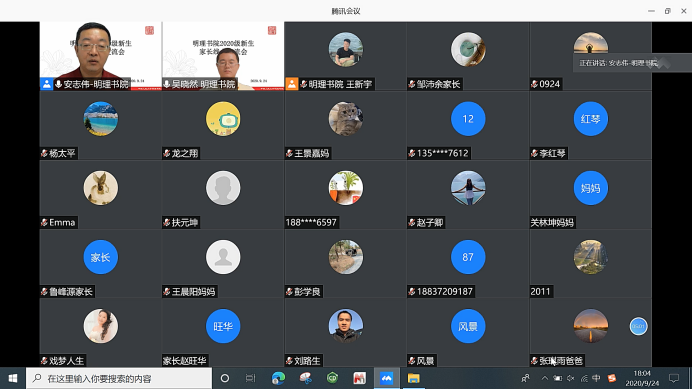
Task: Click 扶元坤's gray default avatar
Action: 223,188
